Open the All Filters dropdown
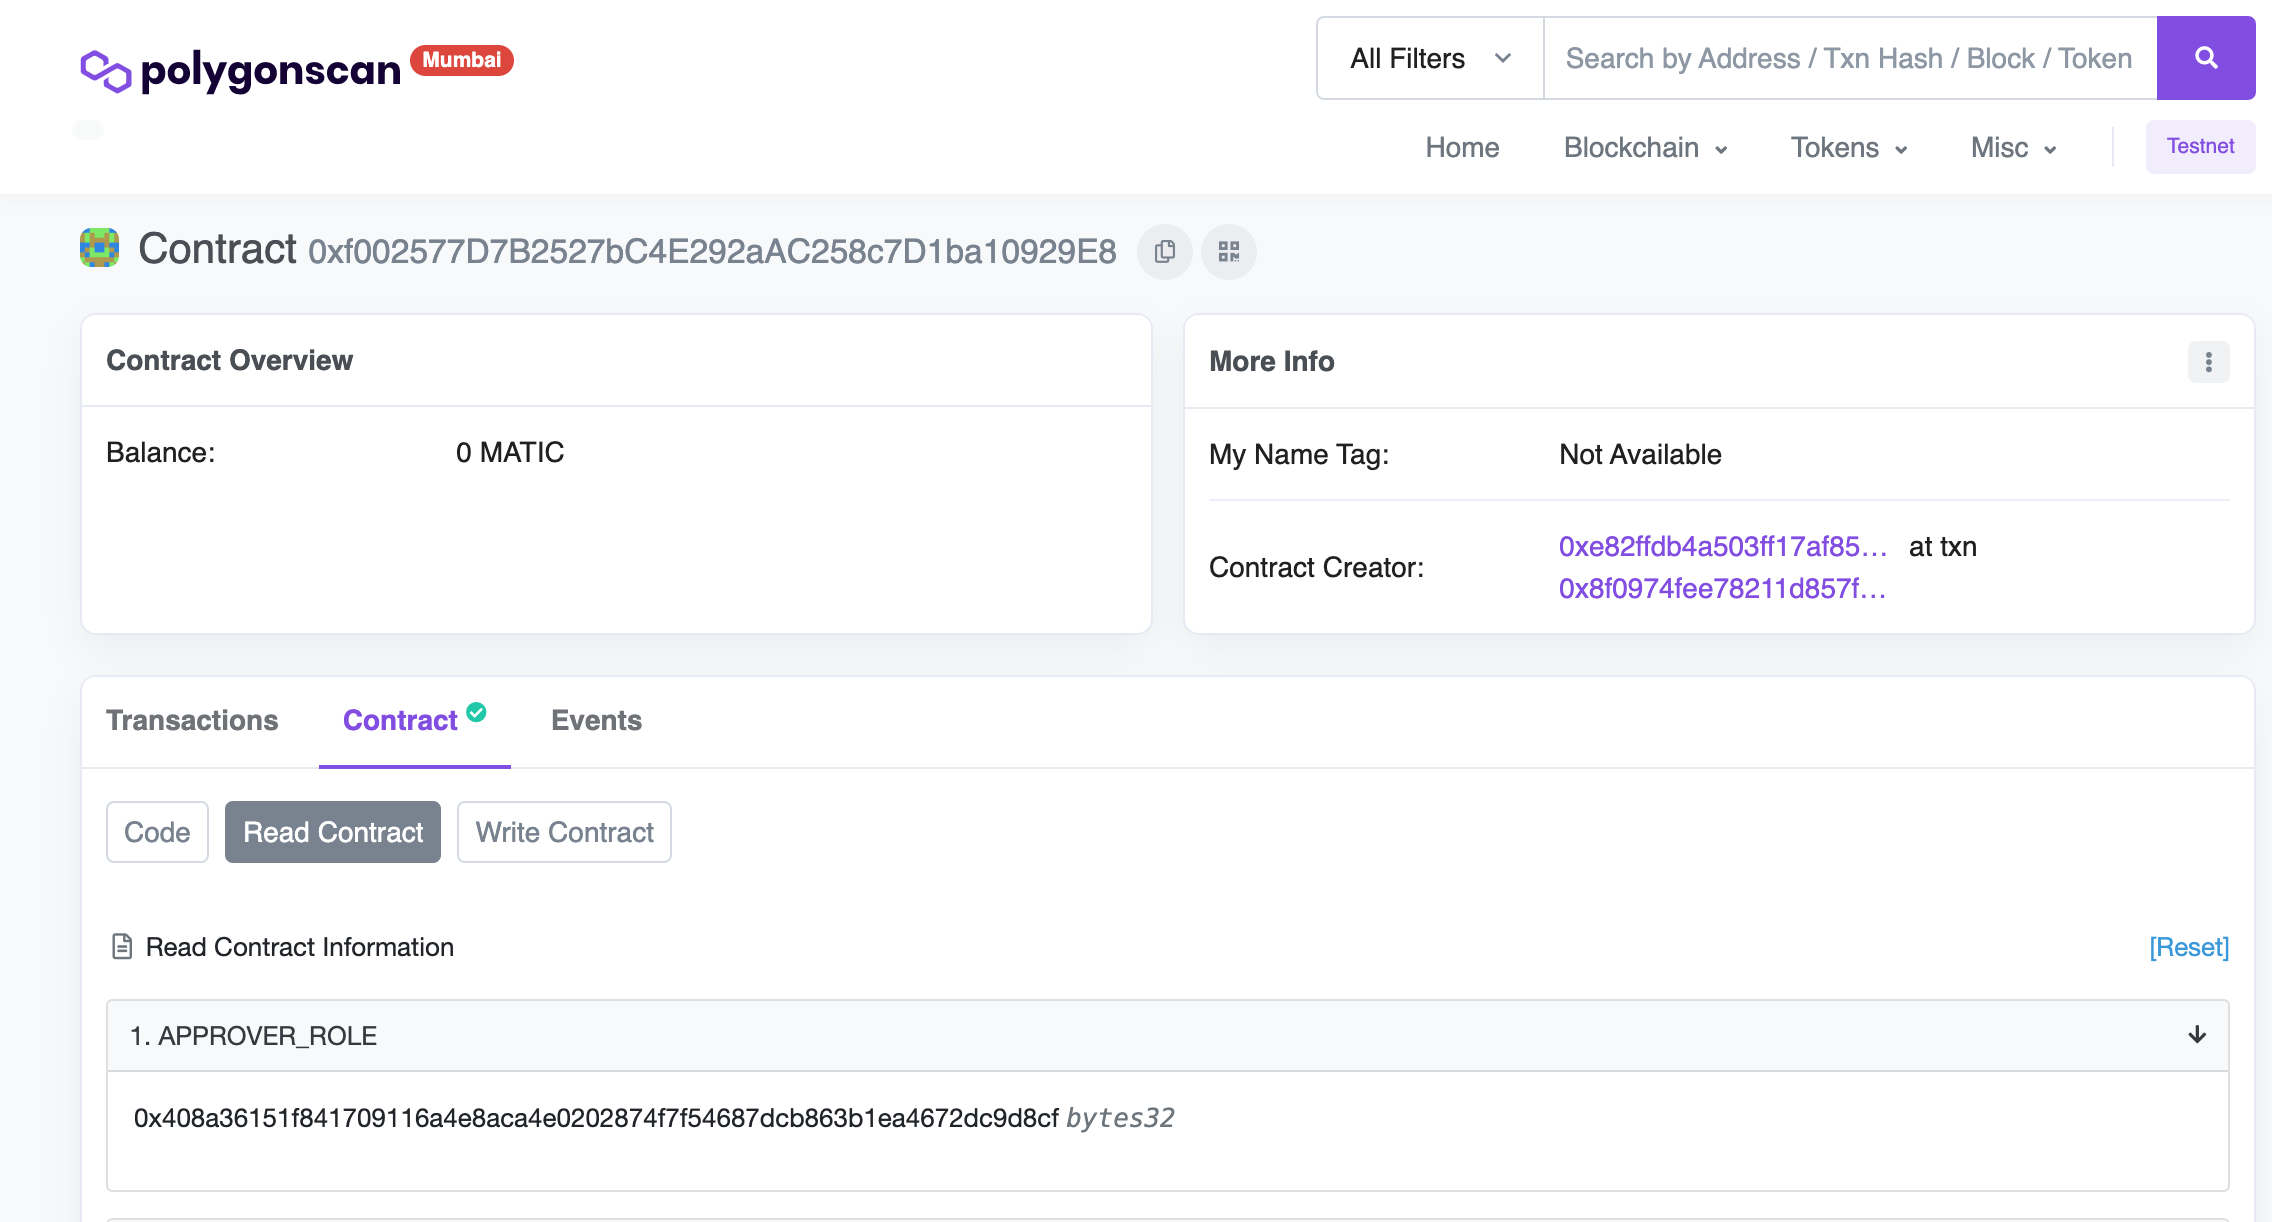Screen dimensions: 2272x1222 1430,58
